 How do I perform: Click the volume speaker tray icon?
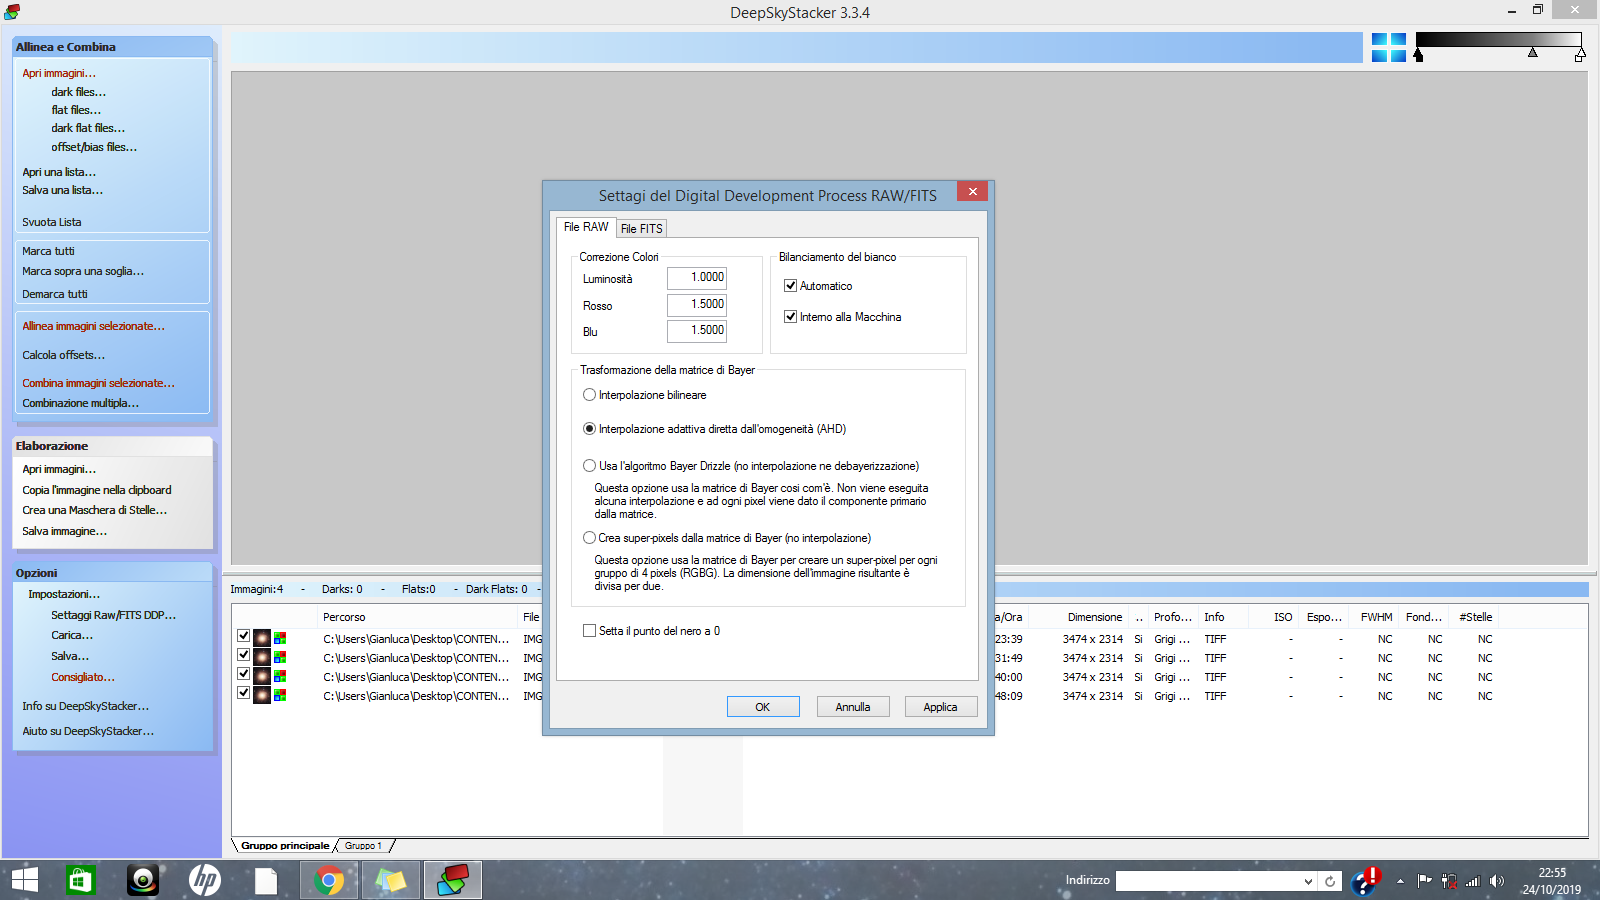1497,881
